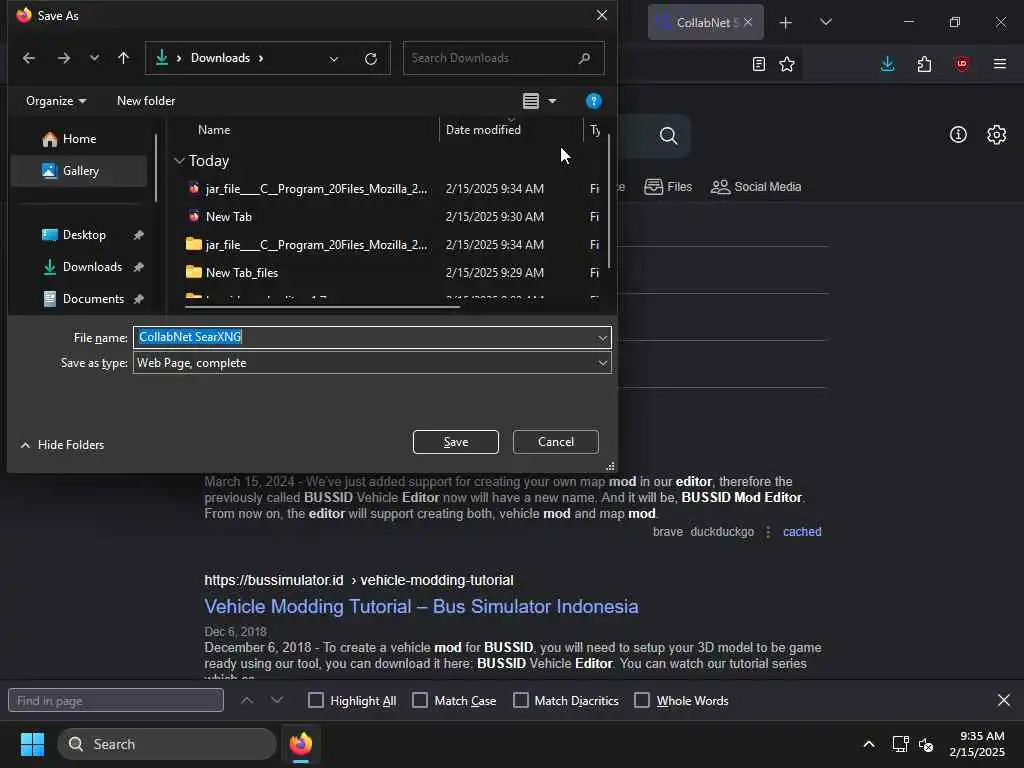Open the cached result link
Screen dimensions: 1024x768
pos(802,532)
